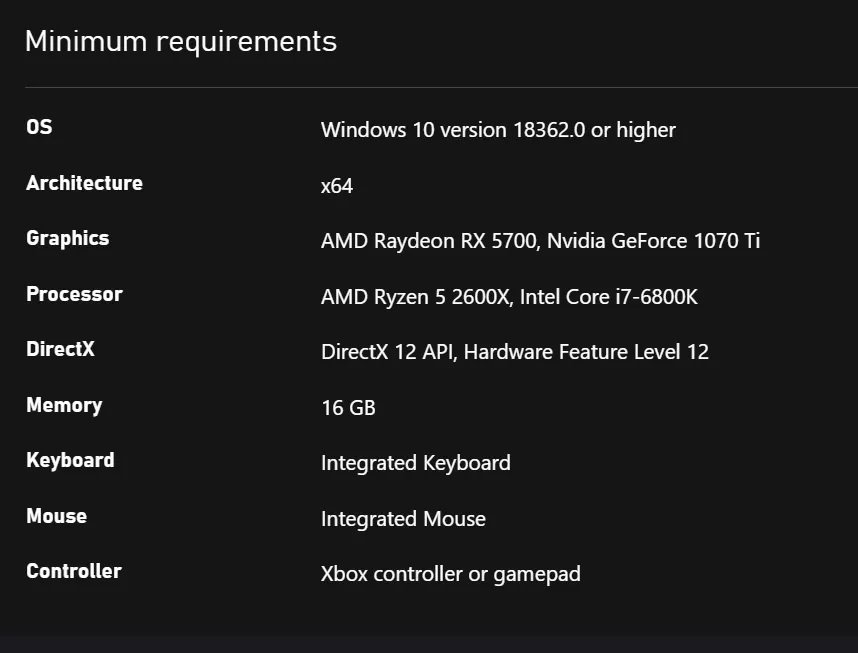This screenshot has width=858, height=653.
Task: Click the DirectX 12 API value text
Action: click(x=387, y=352)
